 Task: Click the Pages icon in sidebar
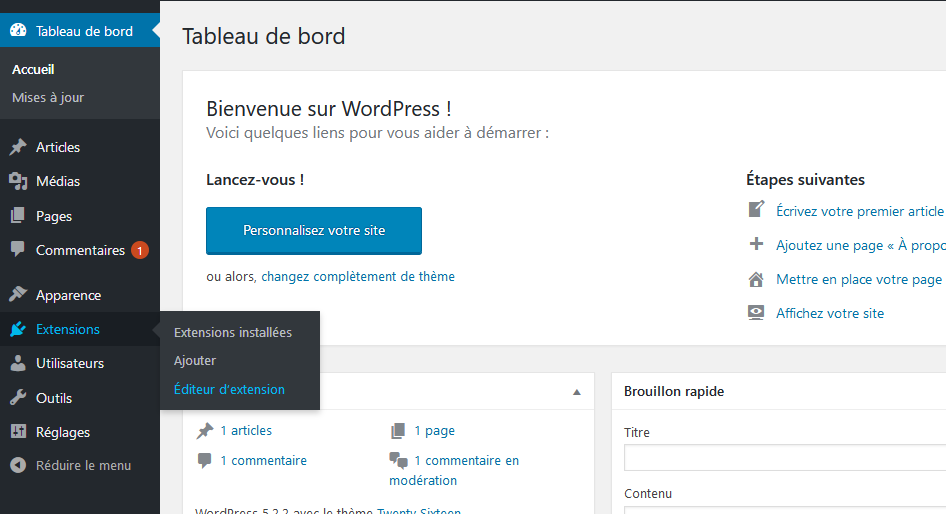pyautogui.click(x=18, y=215)
